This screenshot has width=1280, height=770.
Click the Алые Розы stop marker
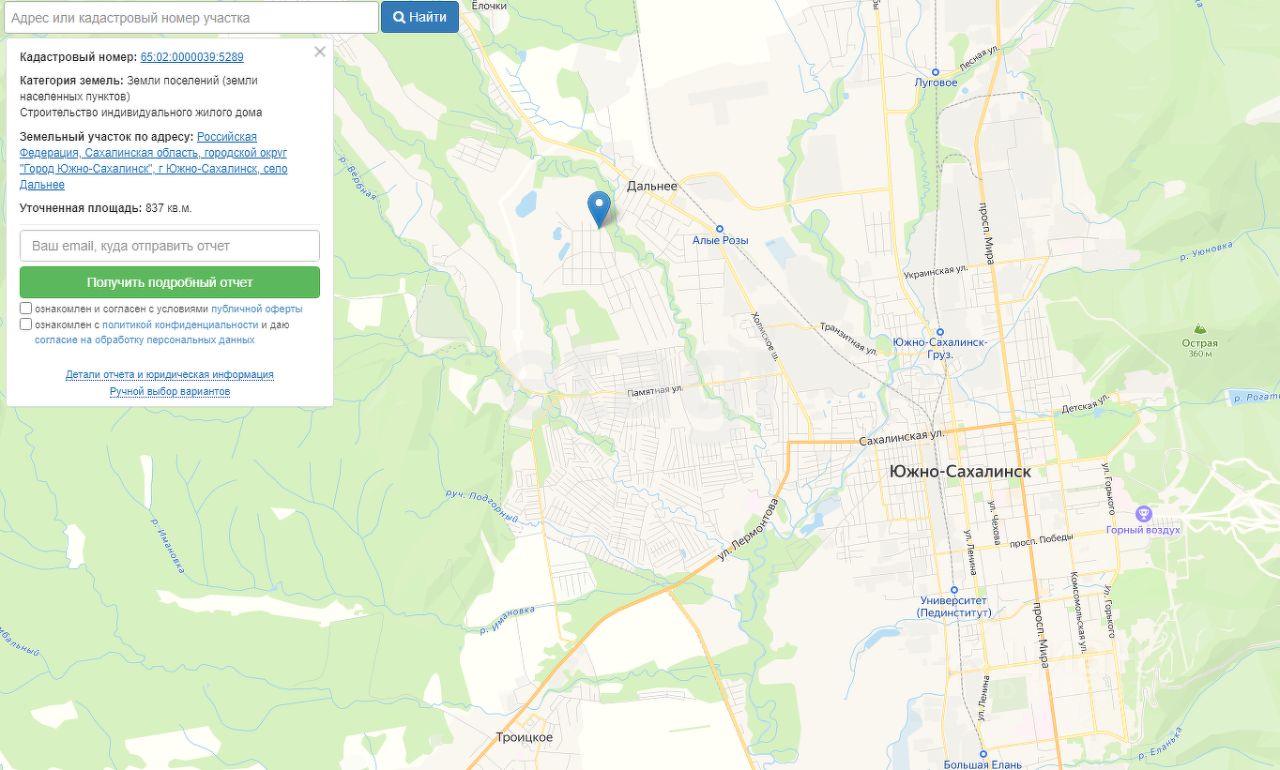click(x=720, y=229)
